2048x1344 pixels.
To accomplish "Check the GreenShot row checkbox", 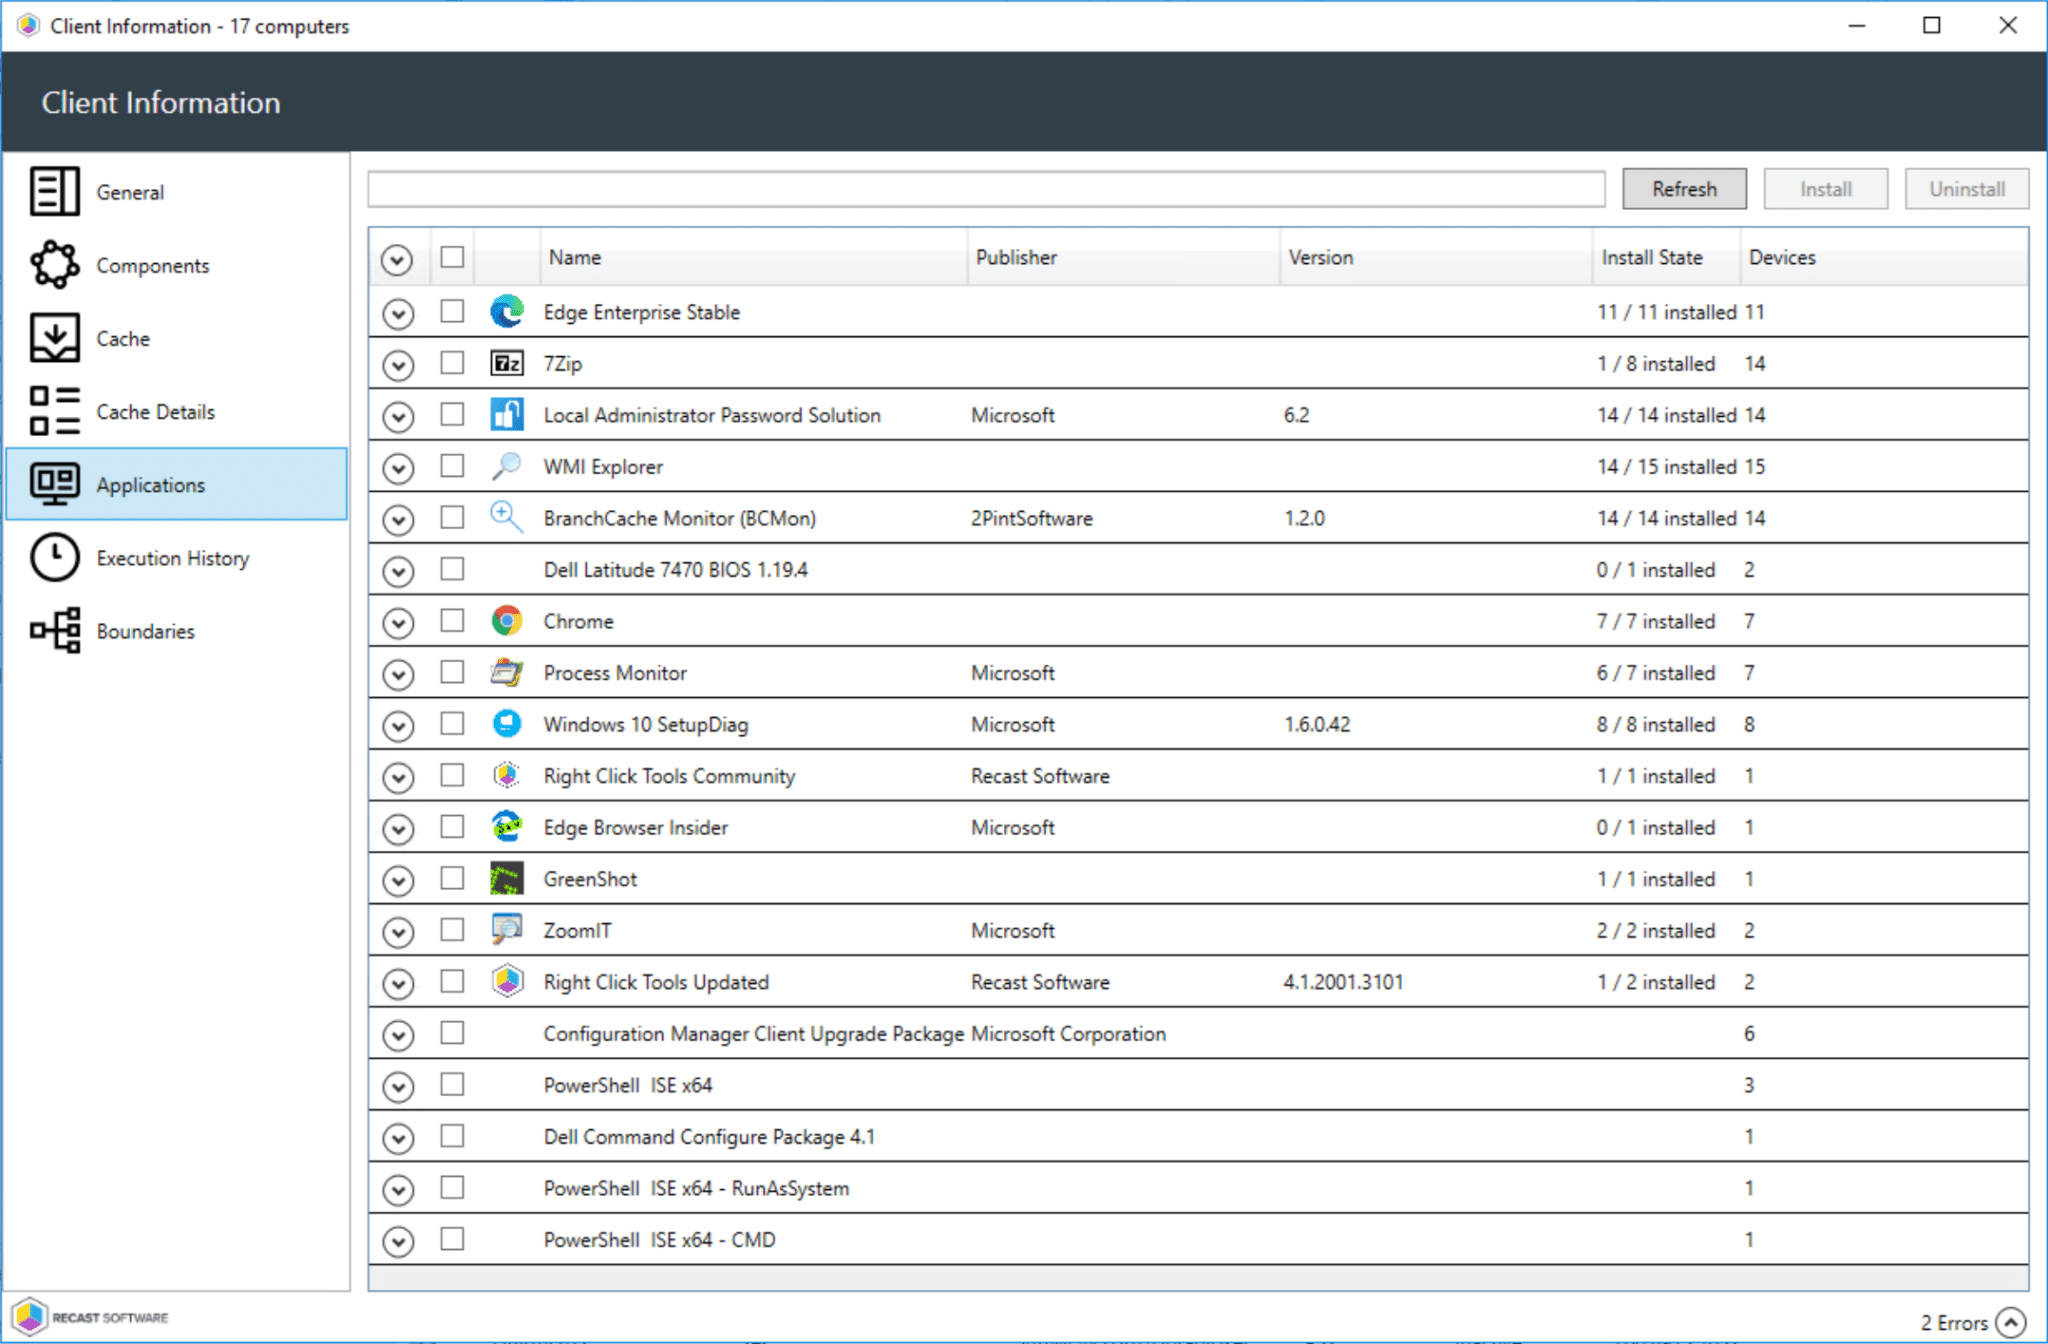I will pyautogui.click(x=453, y=878).
